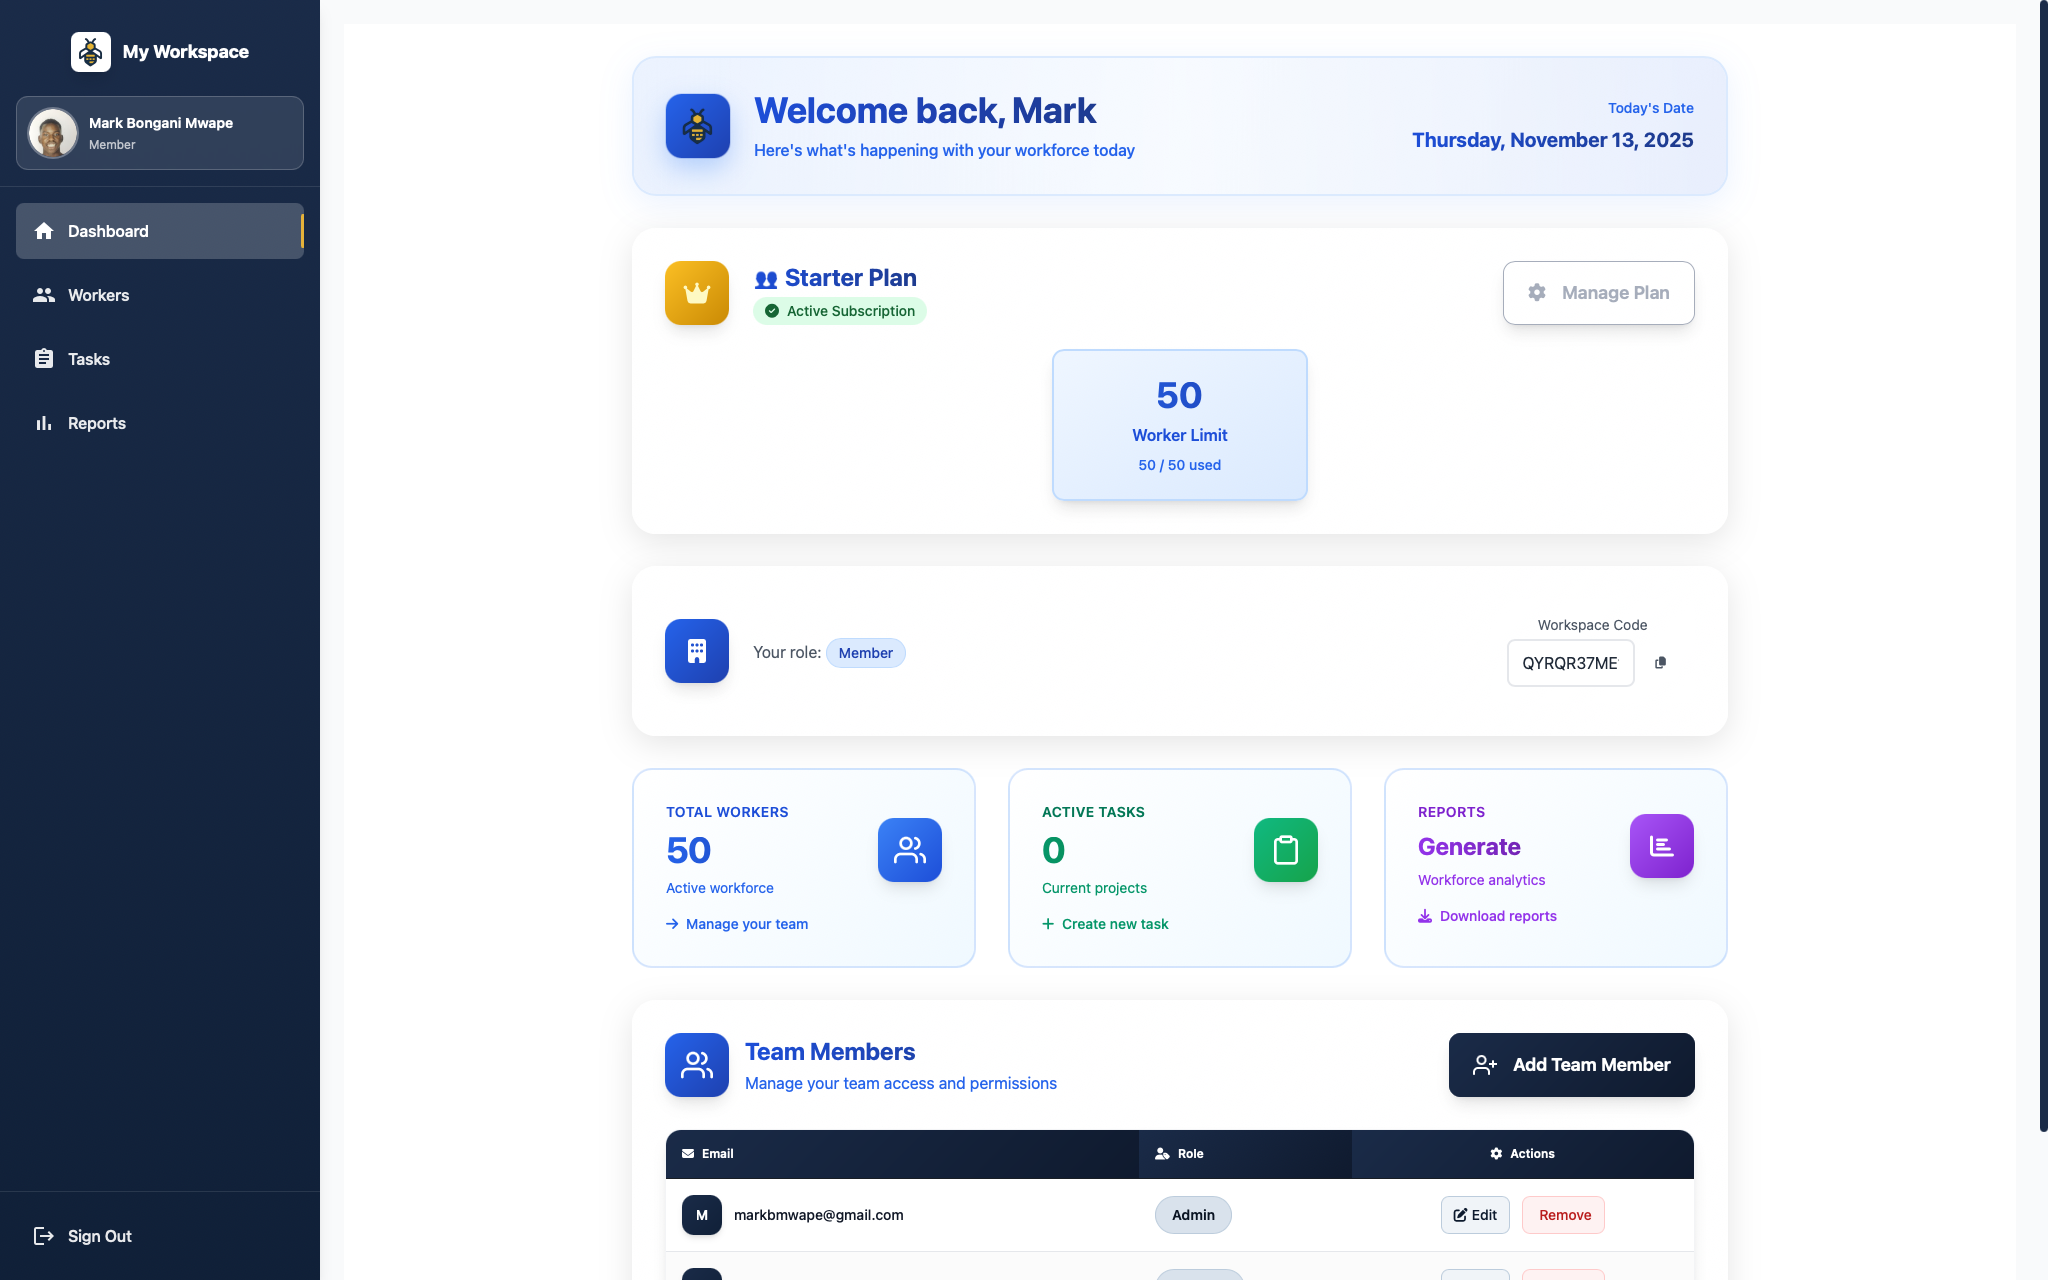Click the Actions column header
The height and width of the screenshot is (1280, 2048).
[1522, 1153]
